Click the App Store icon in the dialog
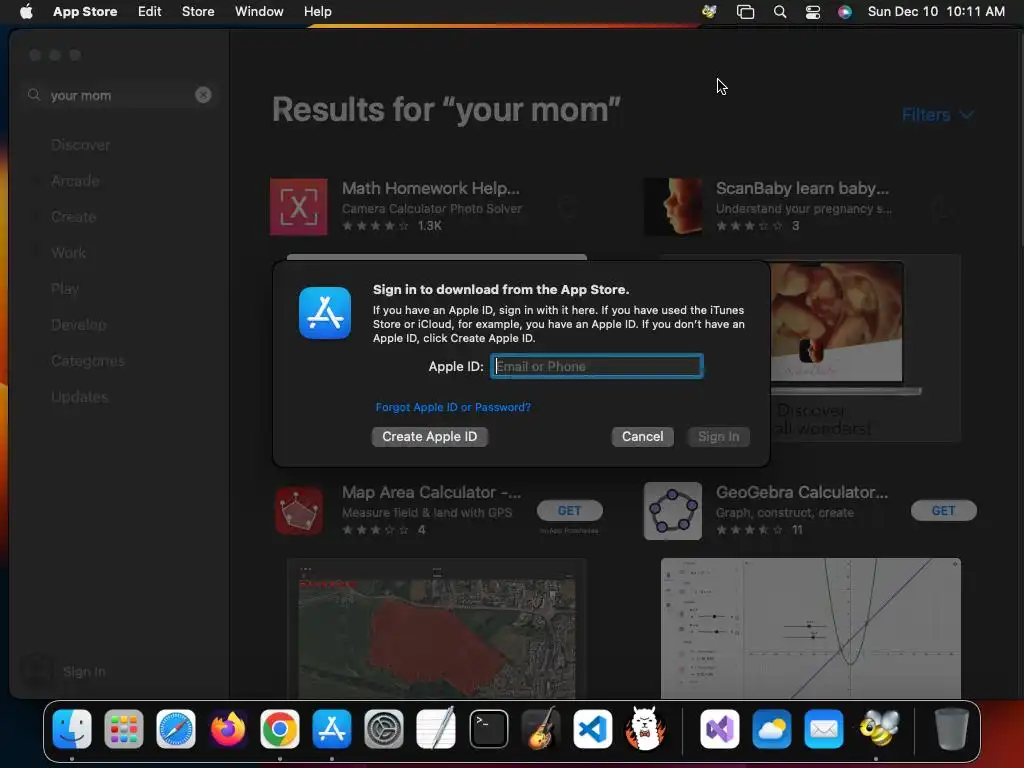Screen dimensions: 1024x768 (325, 313)
